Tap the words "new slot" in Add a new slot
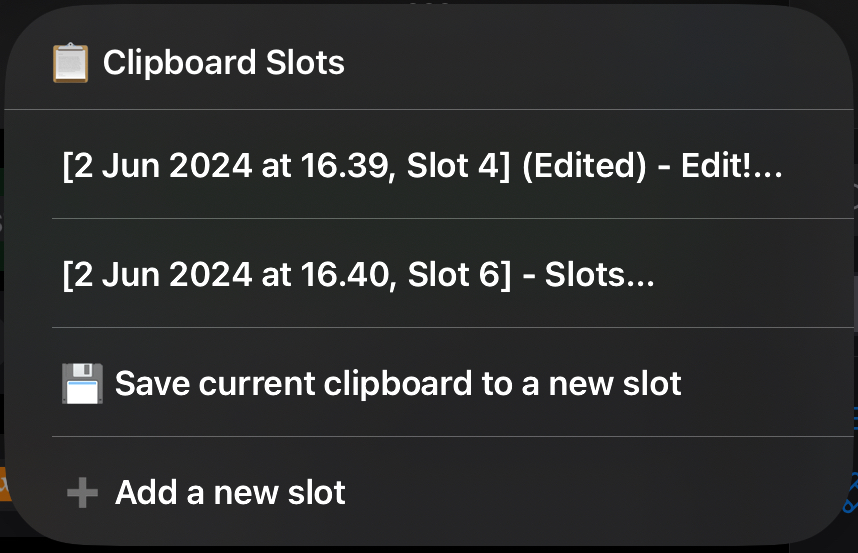 (280, 492)
